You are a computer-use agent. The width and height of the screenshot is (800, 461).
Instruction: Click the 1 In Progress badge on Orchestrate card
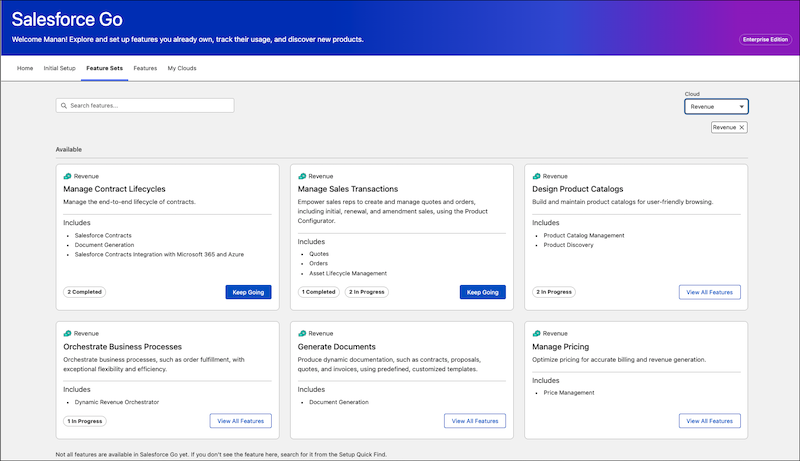pyautogui.click(x=85, y=421)
